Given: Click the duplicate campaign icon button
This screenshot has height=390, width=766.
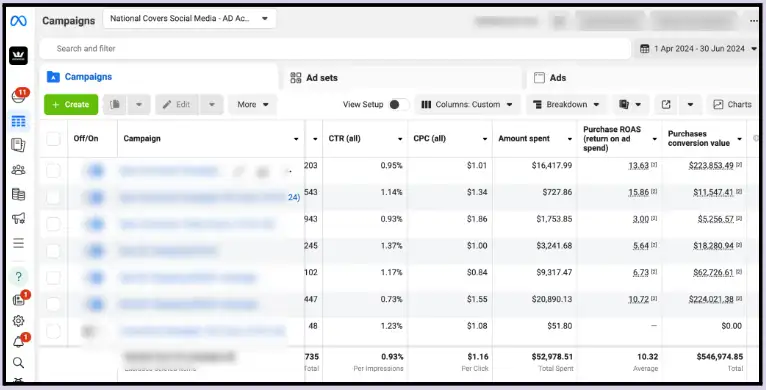Looking at the screenshot, I should 115,105.
